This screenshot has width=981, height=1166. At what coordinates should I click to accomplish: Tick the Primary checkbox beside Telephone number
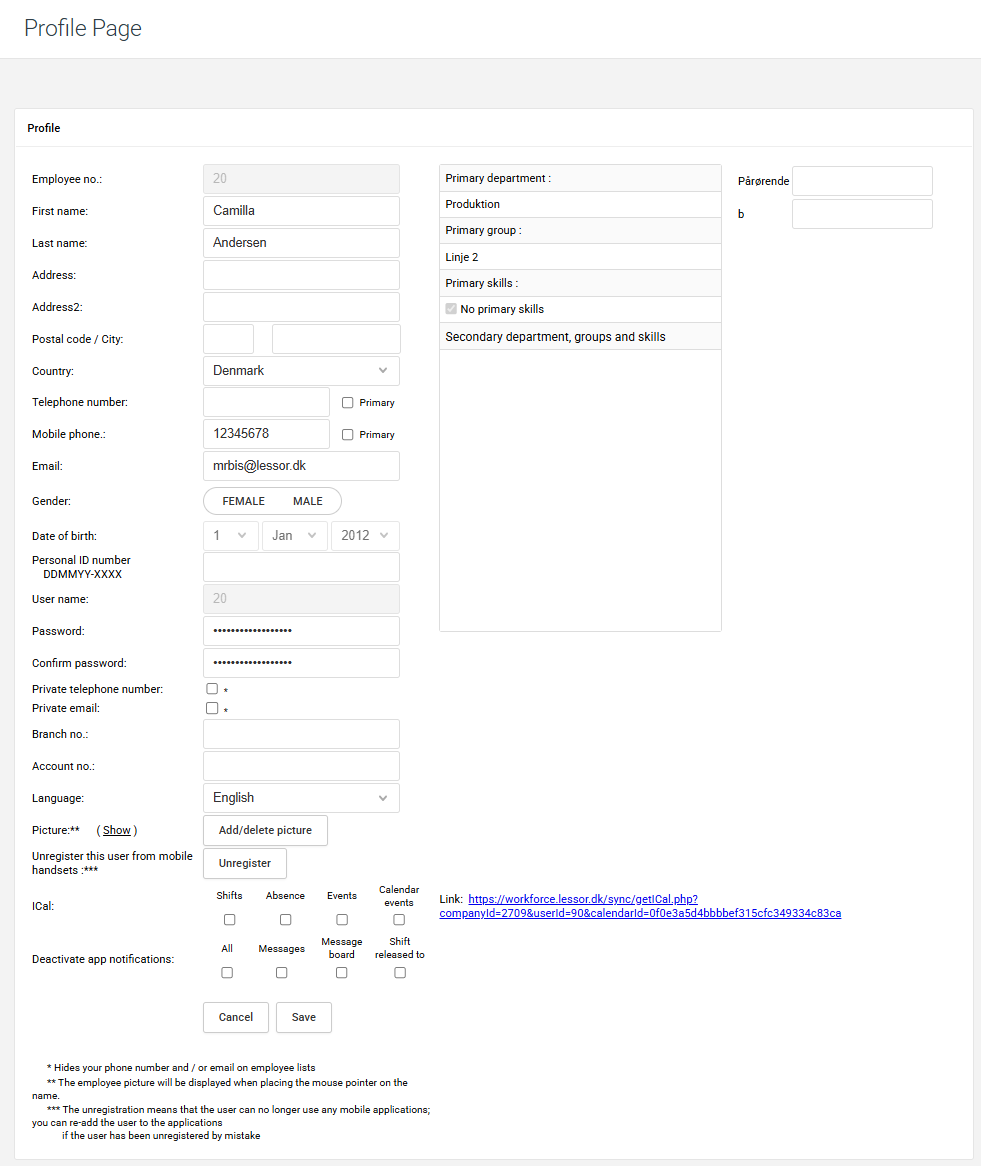(x=347, y=402)
